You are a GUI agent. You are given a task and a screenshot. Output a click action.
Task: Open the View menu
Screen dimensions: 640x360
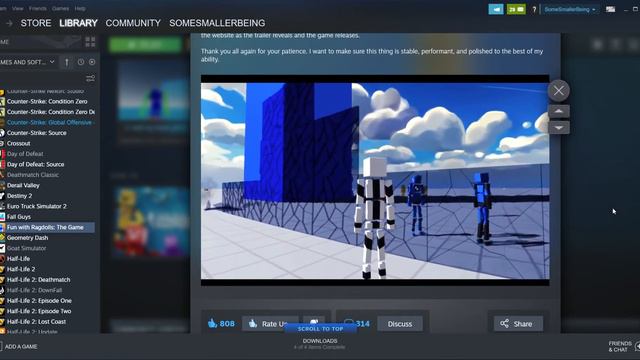18,8
